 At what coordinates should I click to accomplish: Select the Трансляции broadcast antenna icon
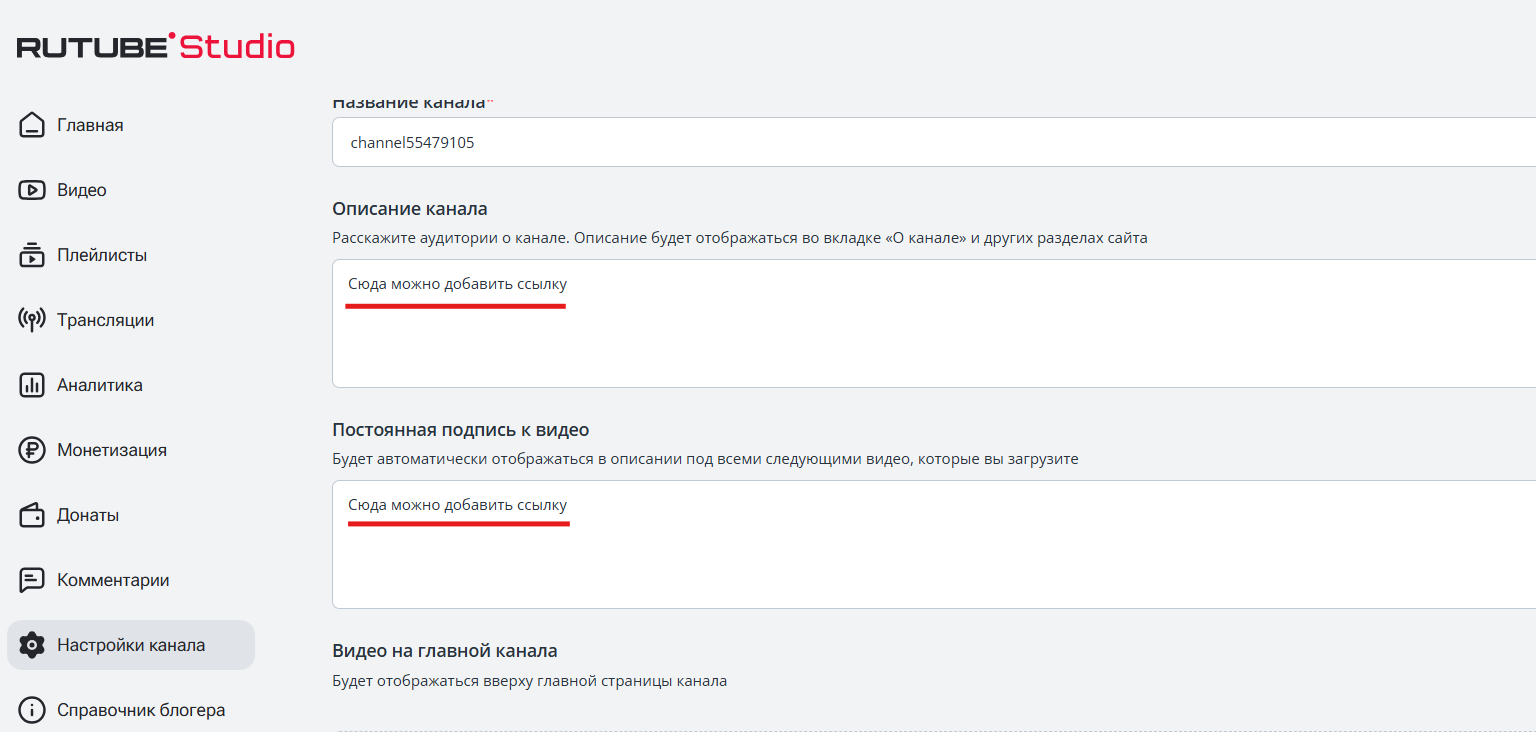[x=31, y=319]
